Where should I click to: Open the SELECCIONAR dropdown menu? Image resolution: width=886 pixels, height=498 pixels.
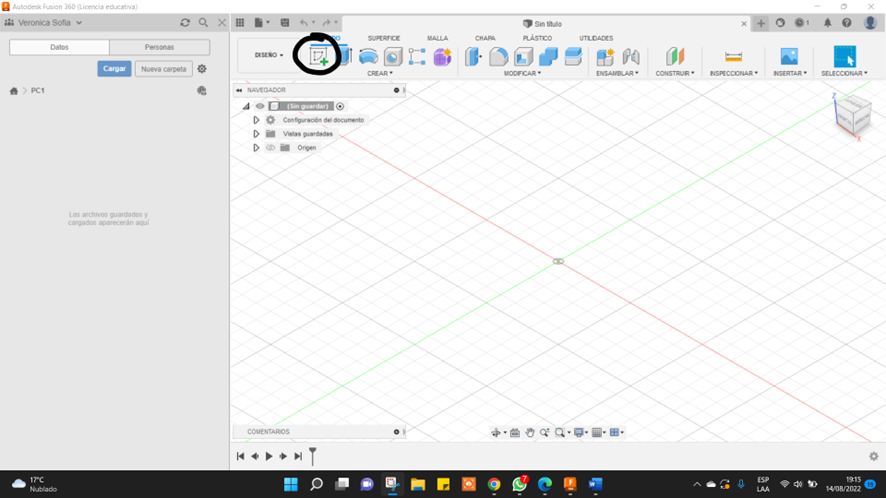click(844, 73)
